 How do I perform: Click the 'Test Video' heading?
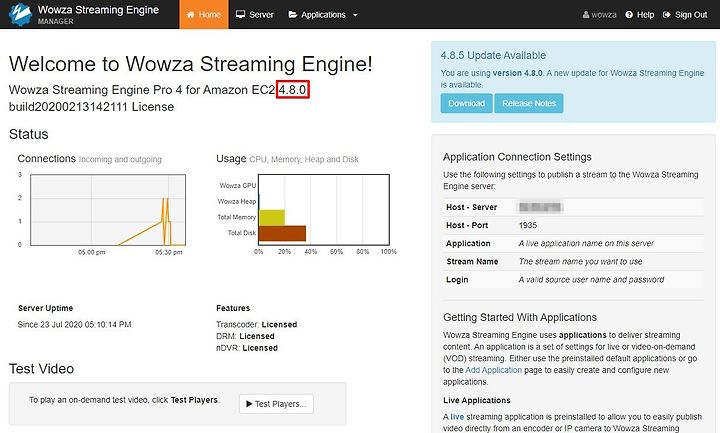[41, 369]
